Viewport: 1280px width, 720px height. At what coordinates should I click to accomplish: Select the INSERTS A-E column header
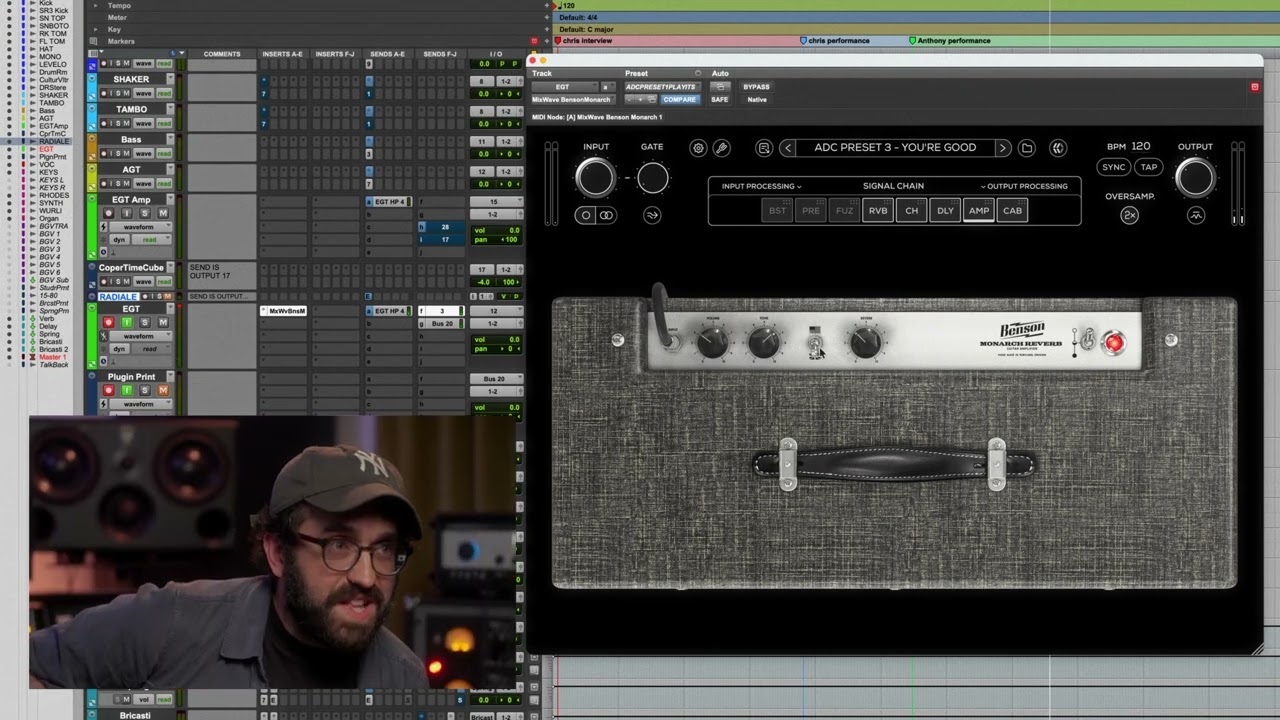click(x=282, y=54)
